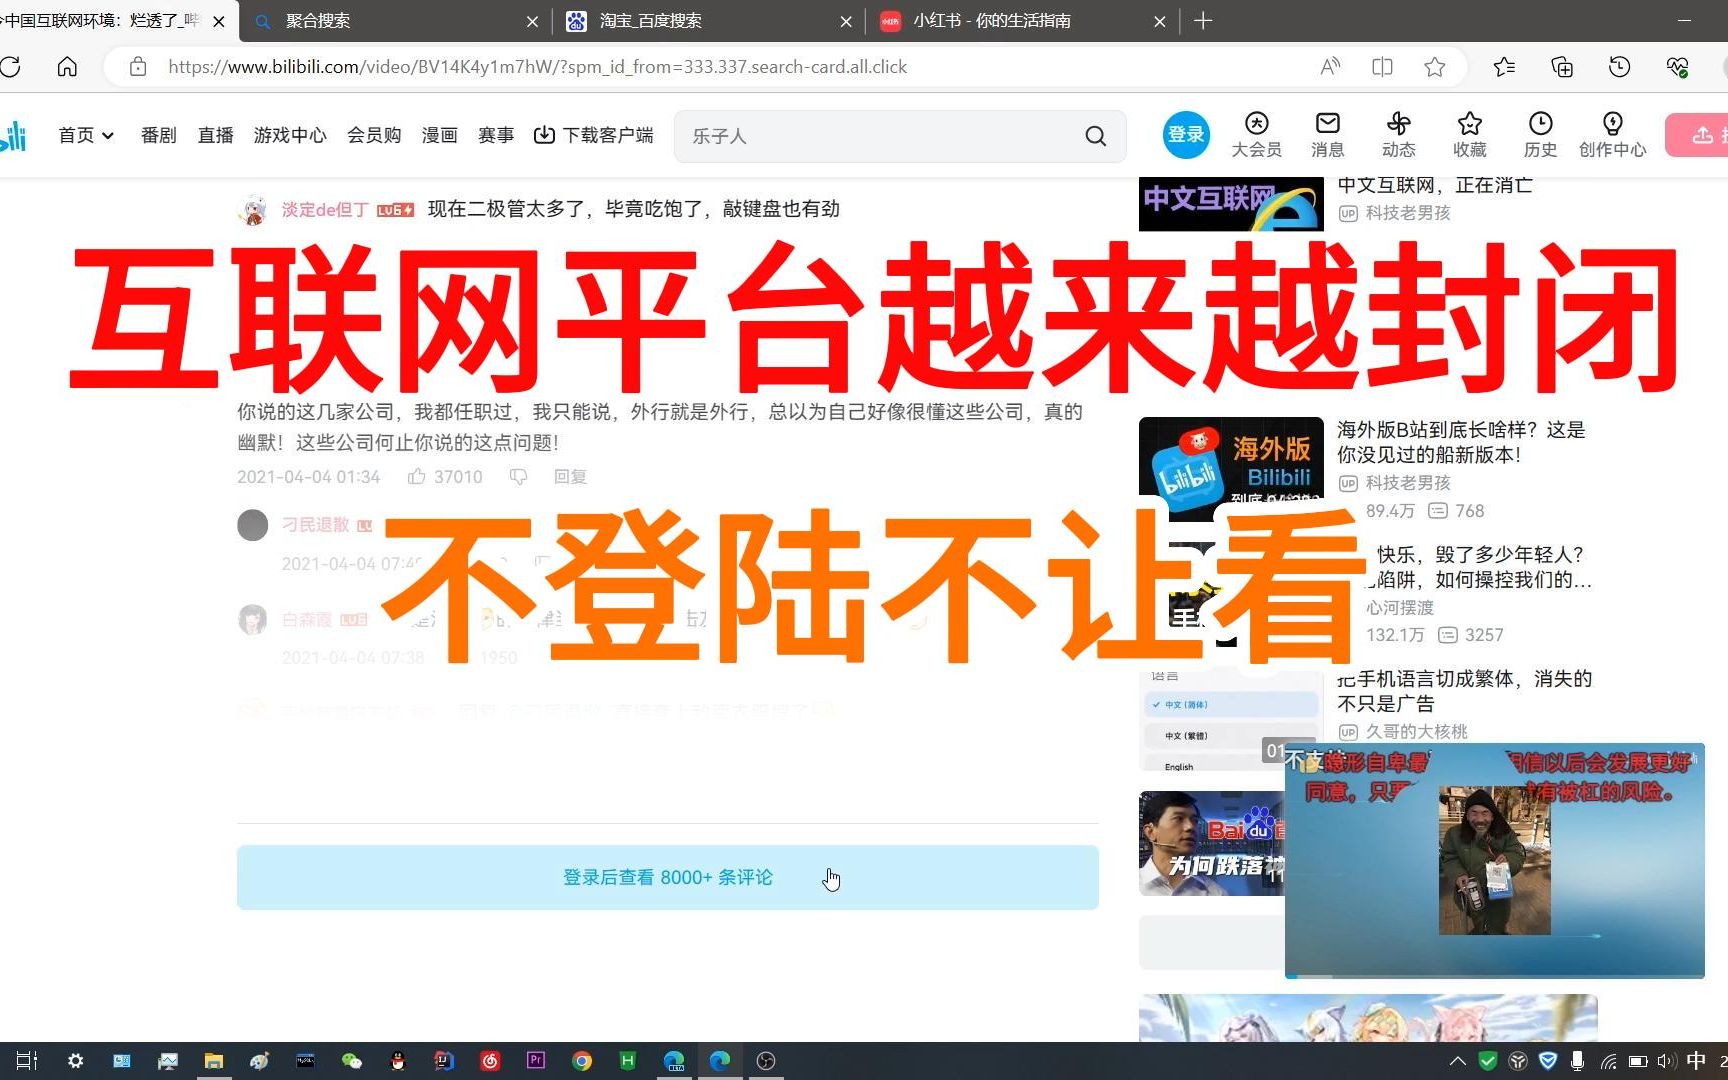Dislike the comment dated 2021-04-04 01:34
This screenshot has width=1728, height=1080.
[518, 477]
